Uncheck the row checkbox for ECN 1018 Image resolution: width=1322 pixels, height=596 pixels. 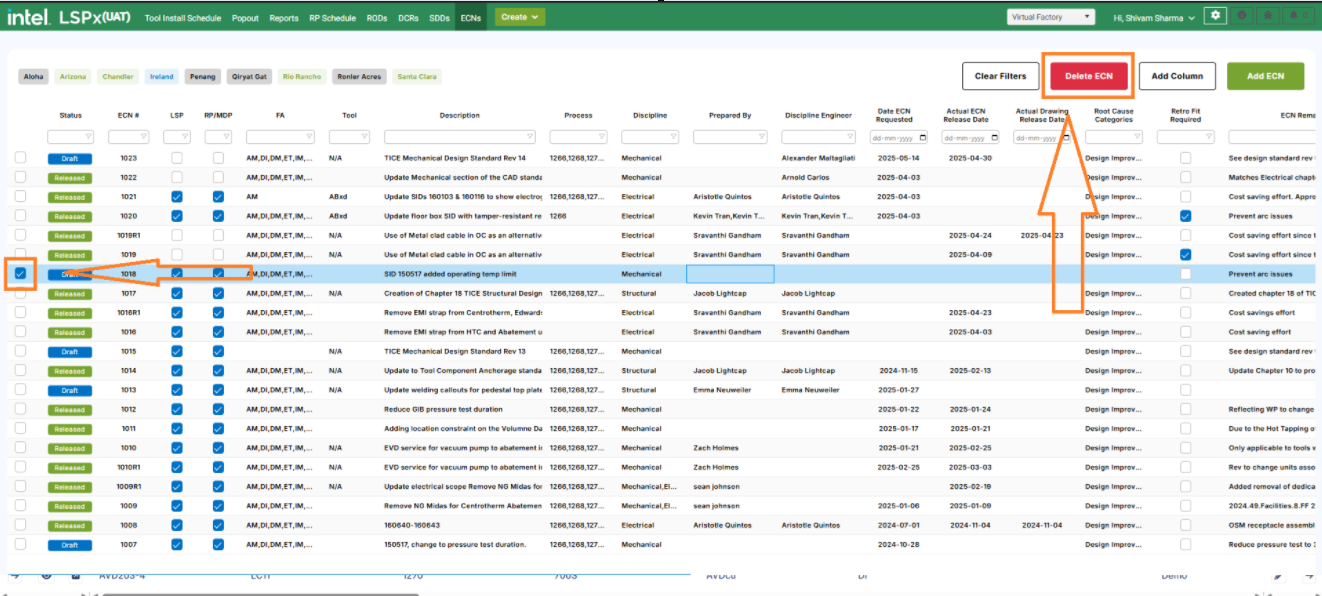click(20, 273)
